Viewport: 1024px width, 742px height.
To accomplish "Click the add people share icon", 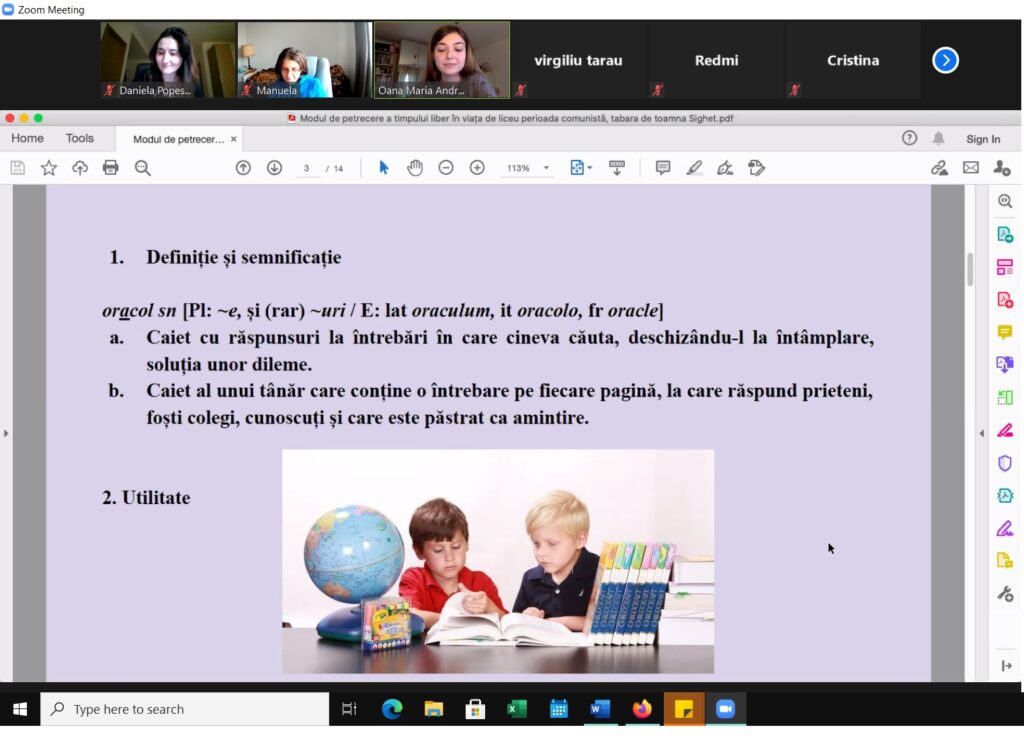I will point(1002,168).
